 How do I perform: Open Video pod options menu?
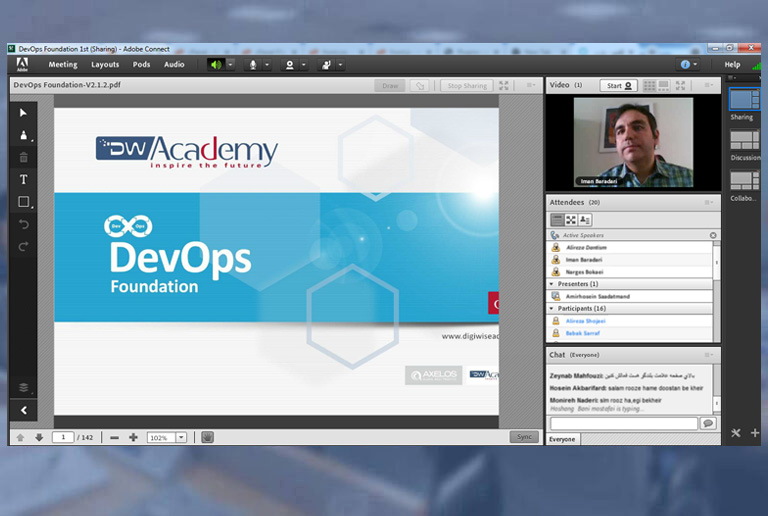(x=708, y=85)
